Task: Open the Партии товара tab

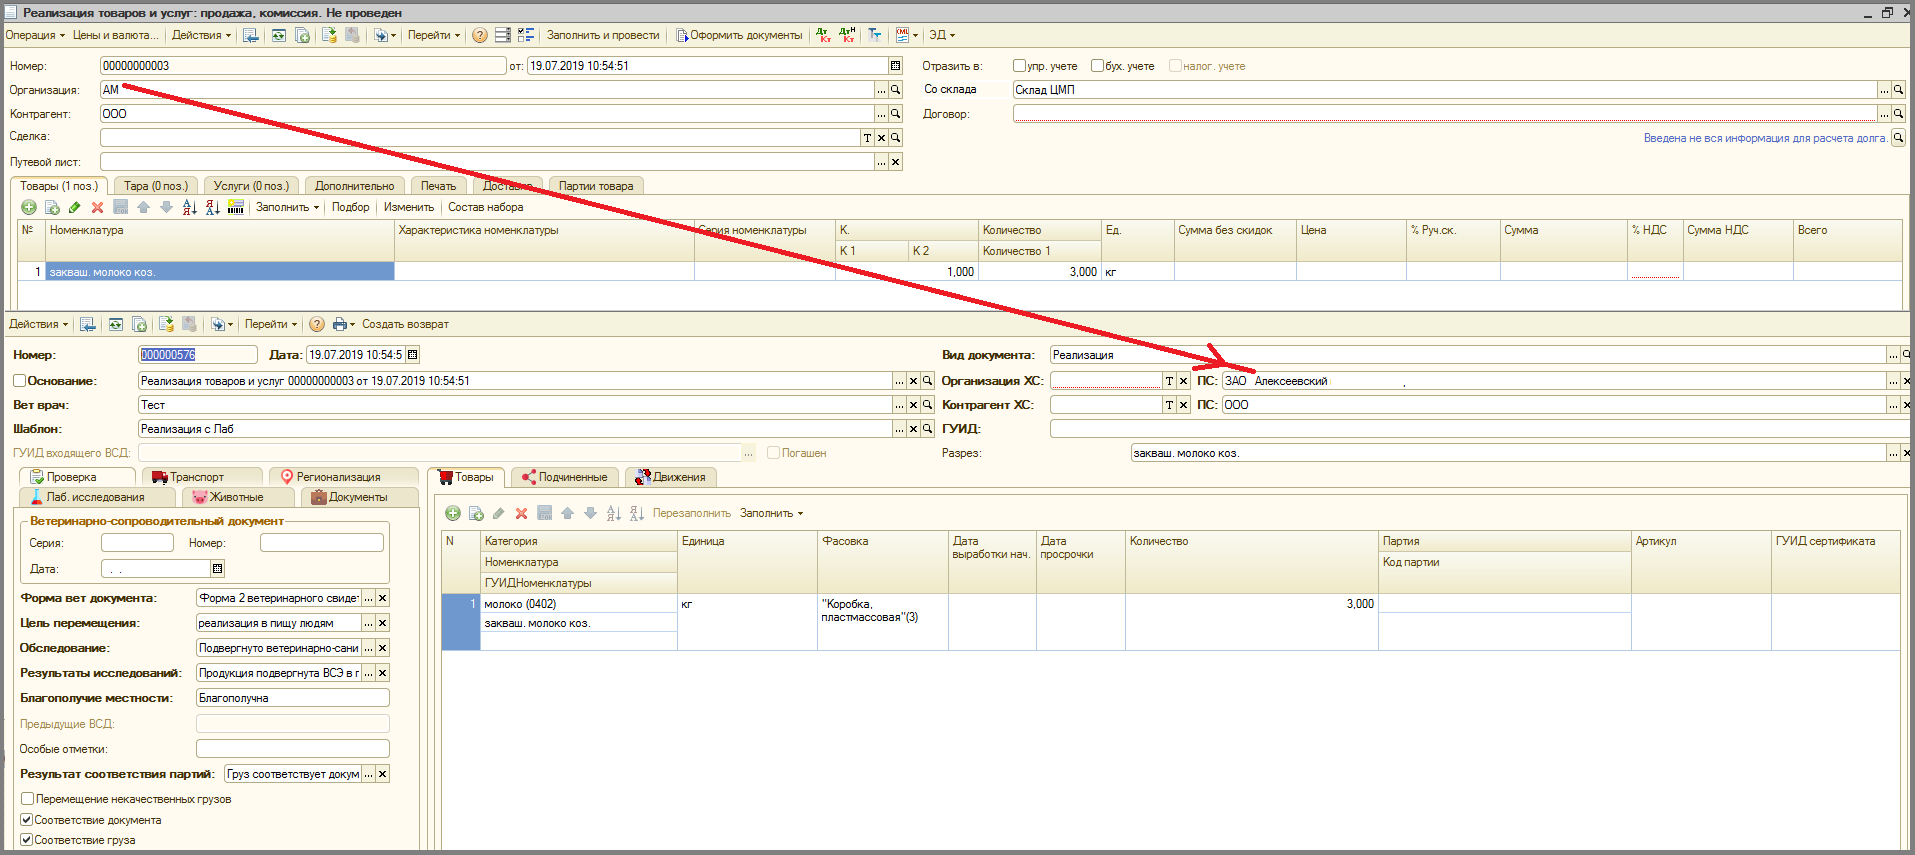Action: [x=596, y=186]
